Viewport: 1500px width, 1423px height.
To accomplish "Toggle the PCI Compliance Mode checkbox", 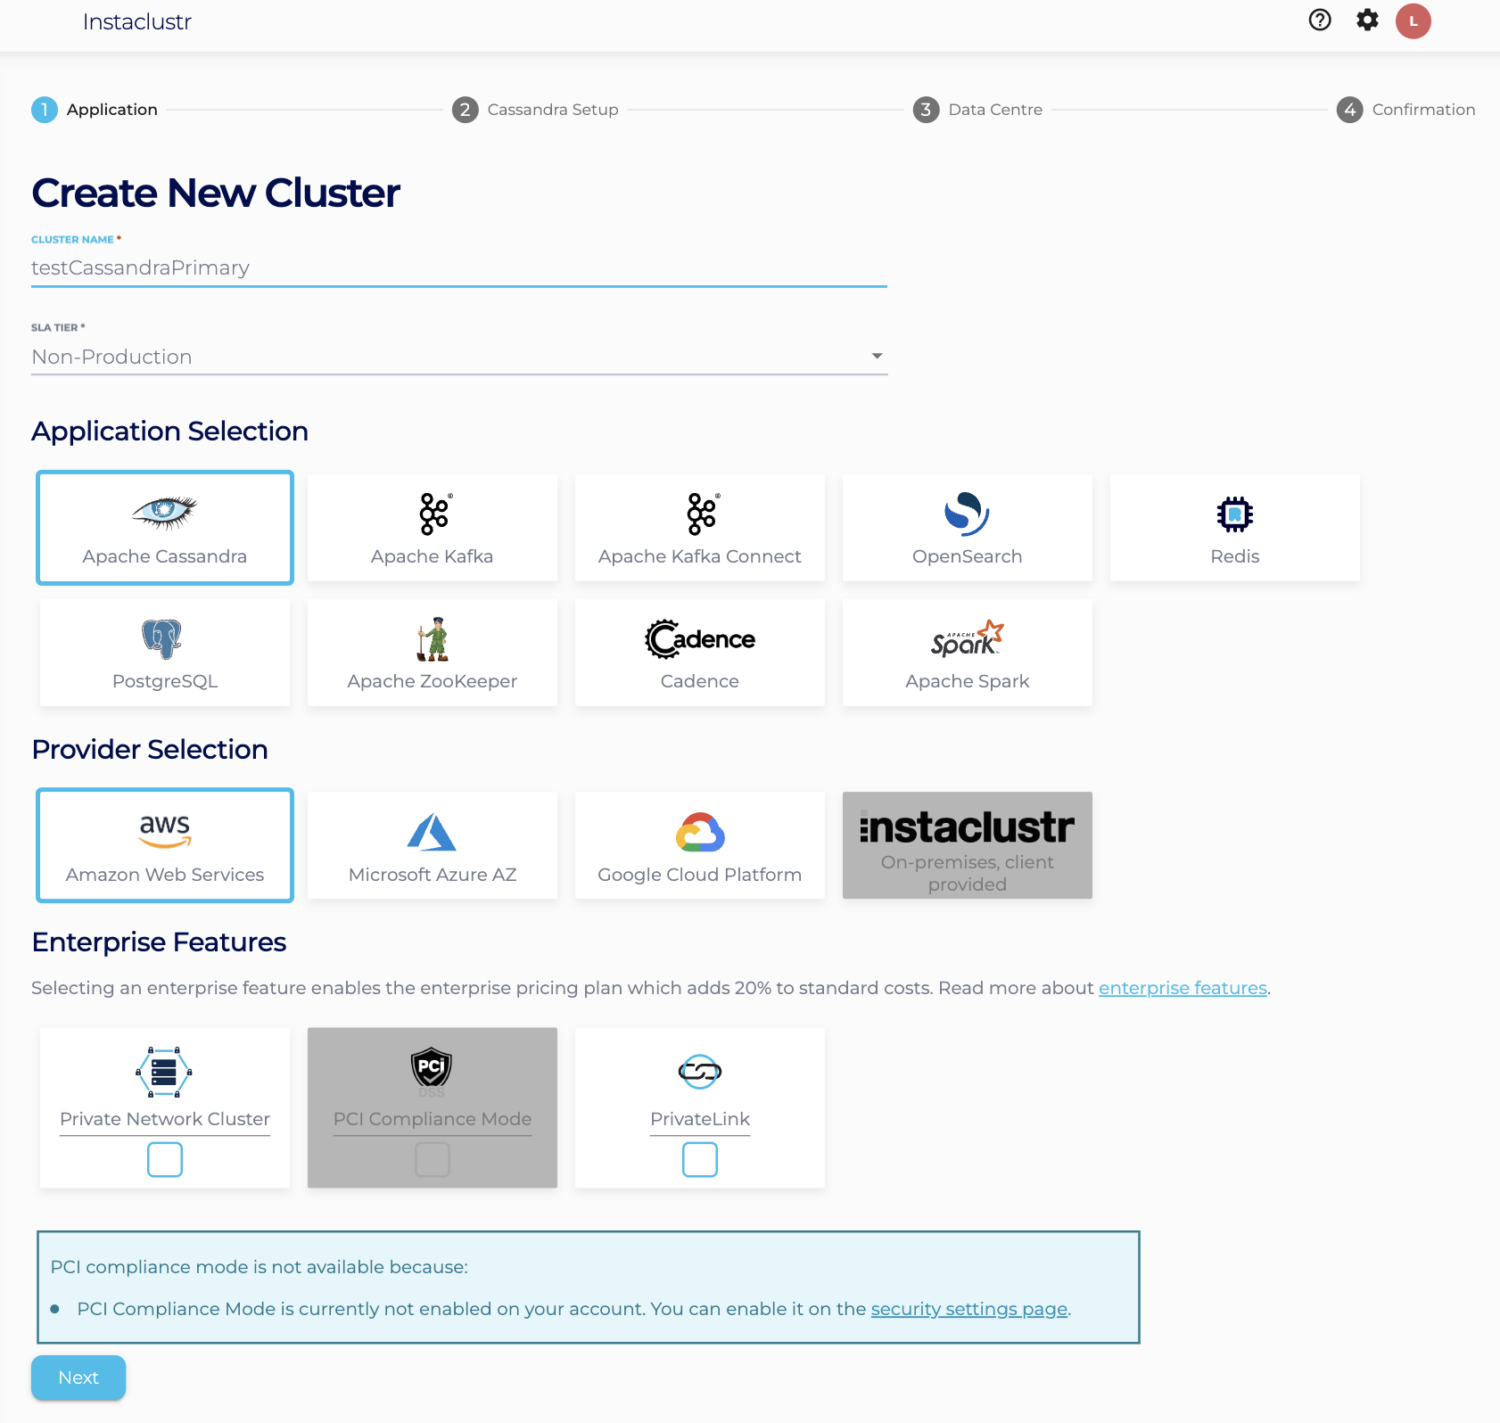I will 432,1159.
